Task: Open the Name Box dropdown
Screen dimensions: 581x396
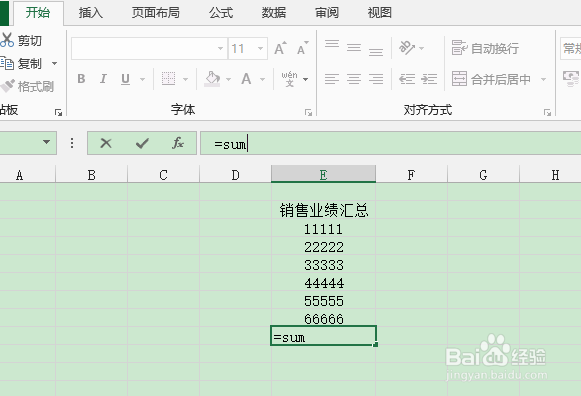Action: 47,142
